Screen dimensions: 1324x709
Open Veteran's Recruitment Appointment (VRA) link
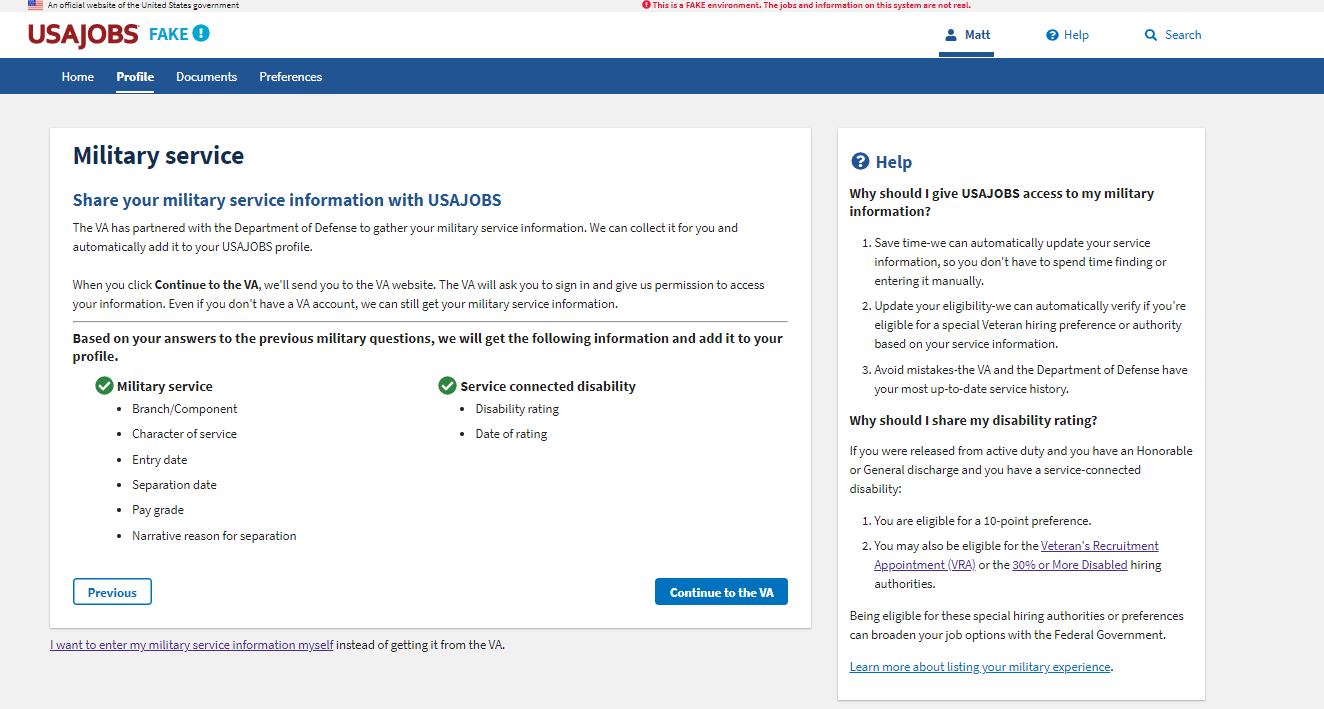click(x=1016, y=555)
